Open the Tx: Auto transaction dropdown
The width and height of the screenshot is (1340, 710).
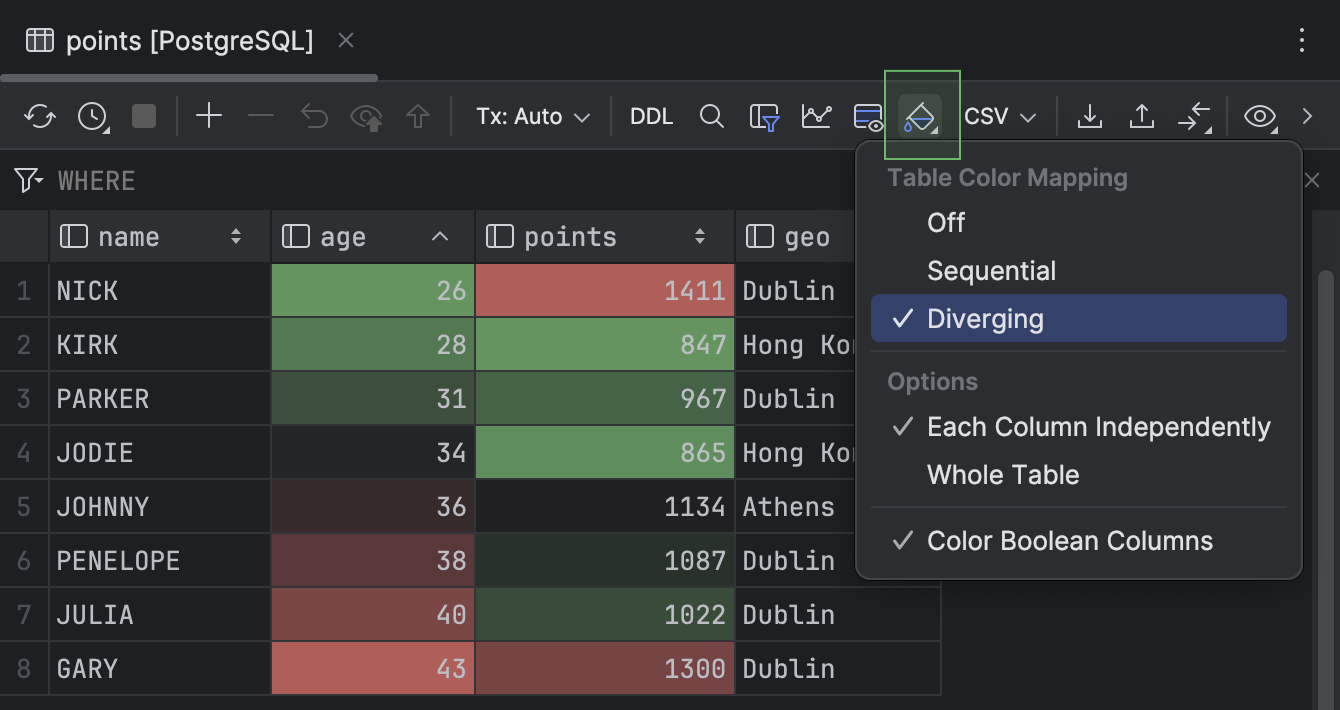(532, 116)
